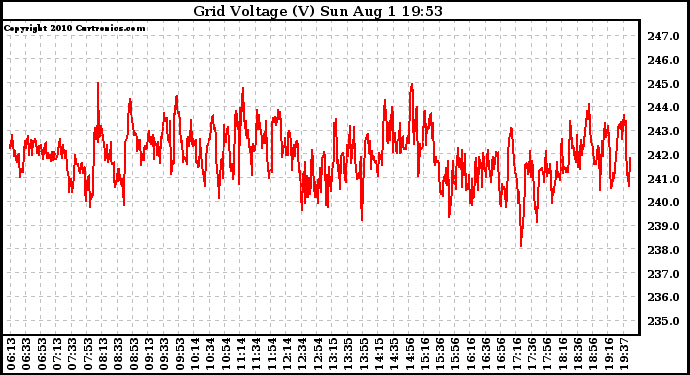The height and width of the screenshot is (375, 690).
Task: Click the 06:33 time axis label
Action: pyautogui.click(x=26, y=354)
